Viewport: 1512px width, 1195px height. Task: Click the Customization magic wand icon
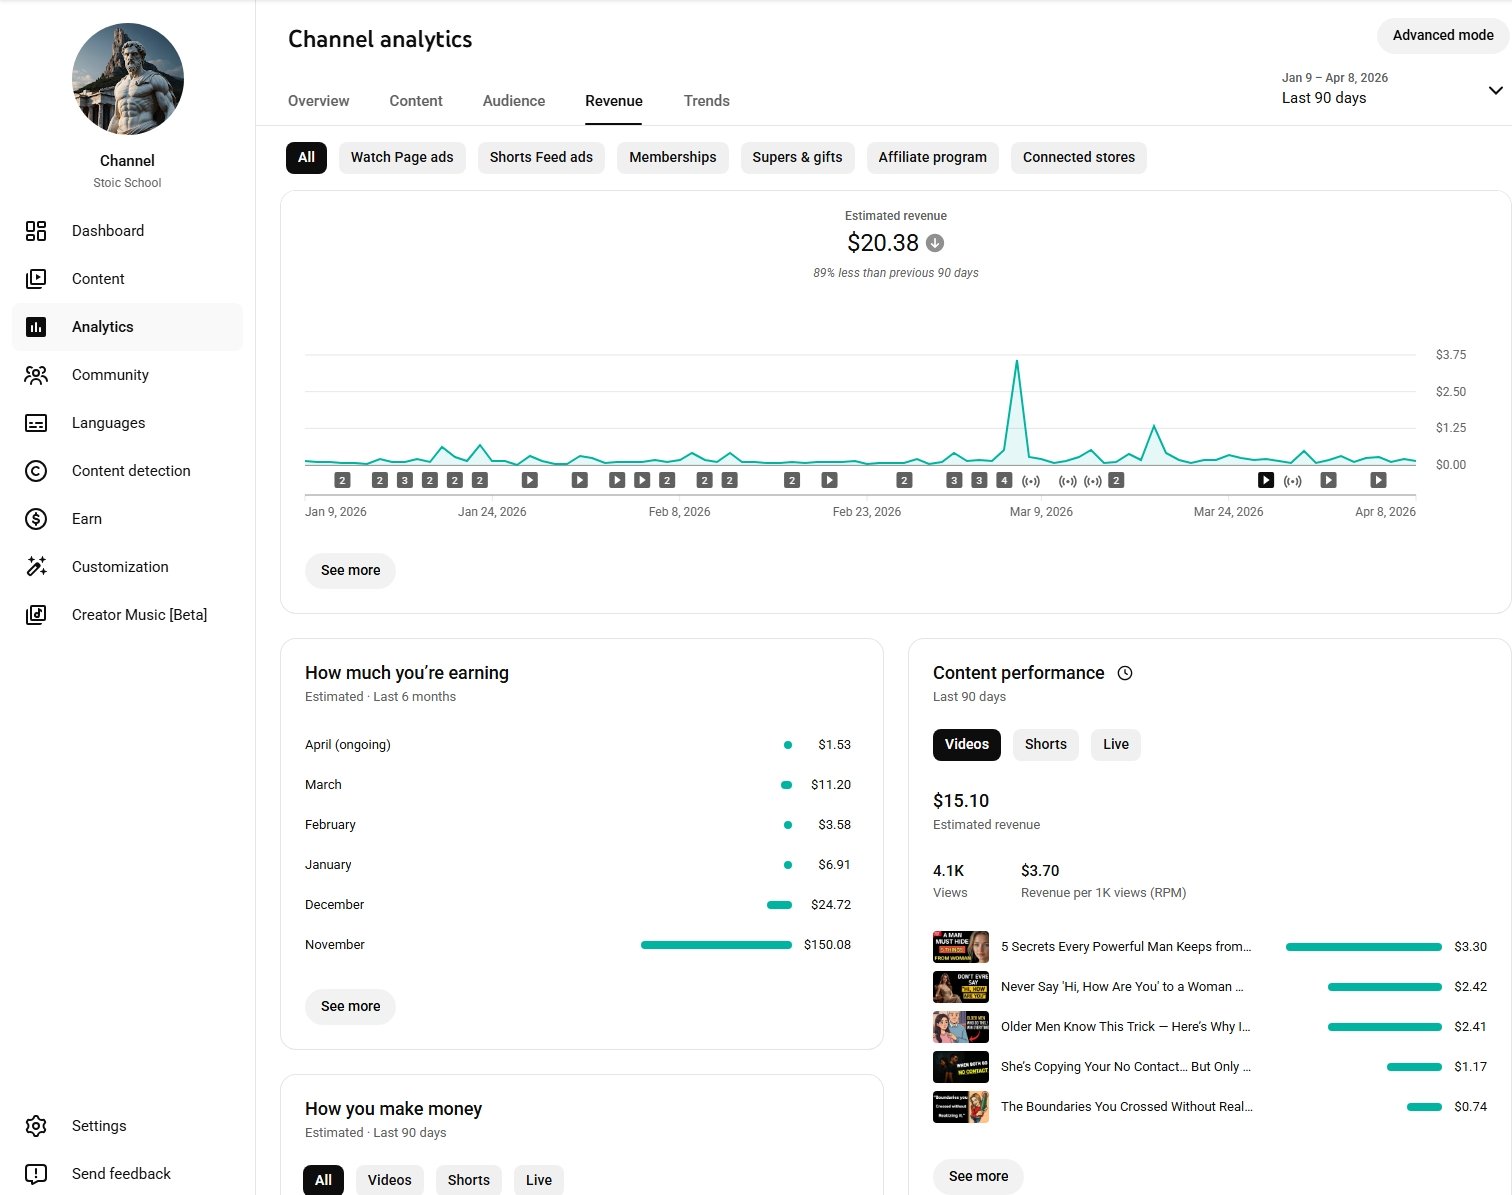pos(36,567)
